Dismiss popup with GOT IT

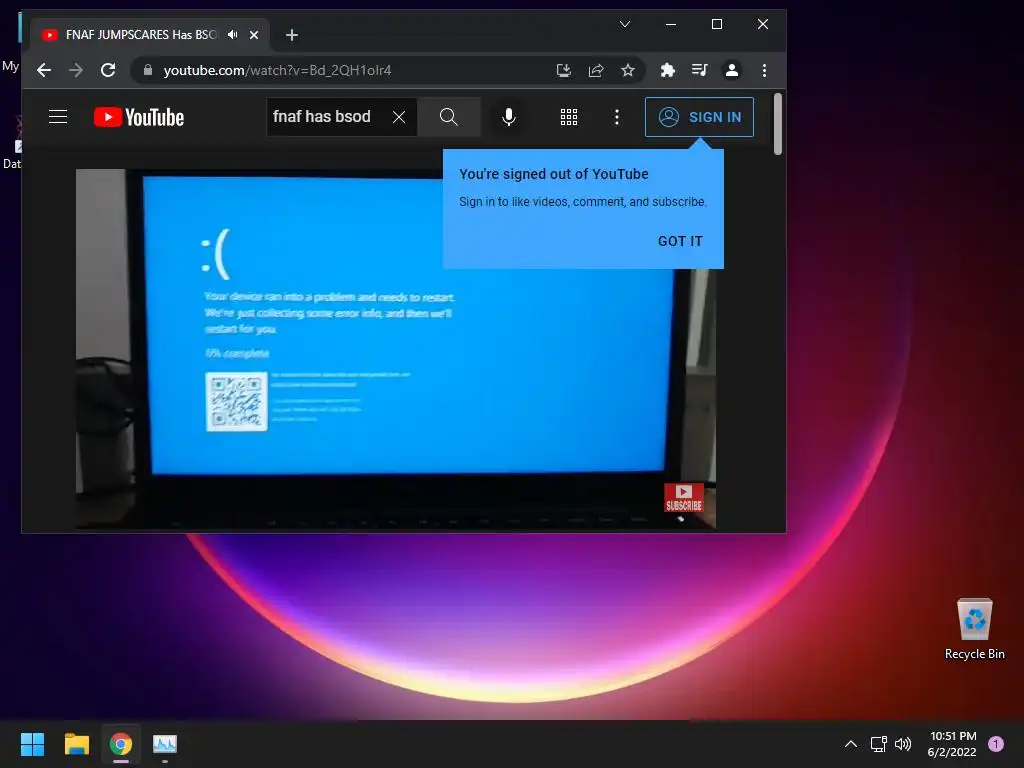680,242
